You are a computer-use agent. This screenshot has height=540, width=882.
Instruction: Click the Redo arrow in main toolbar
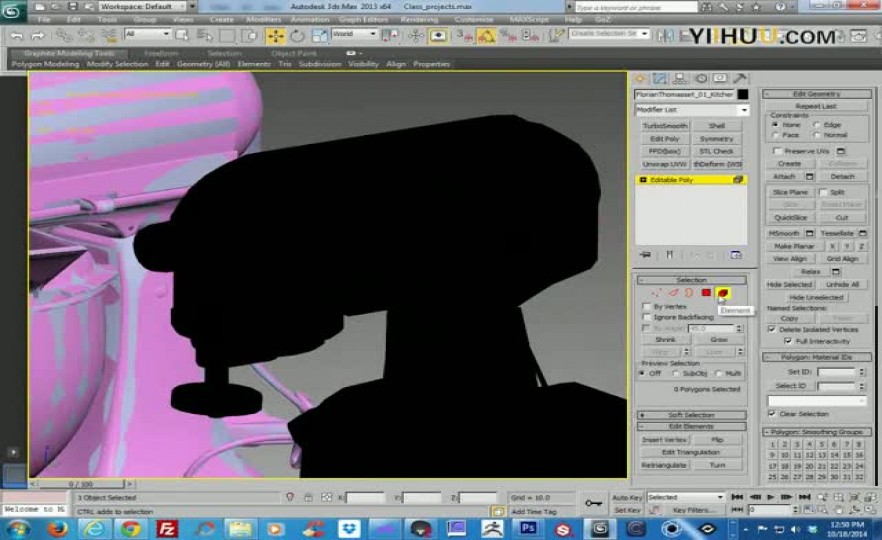[x=37, y=36]
